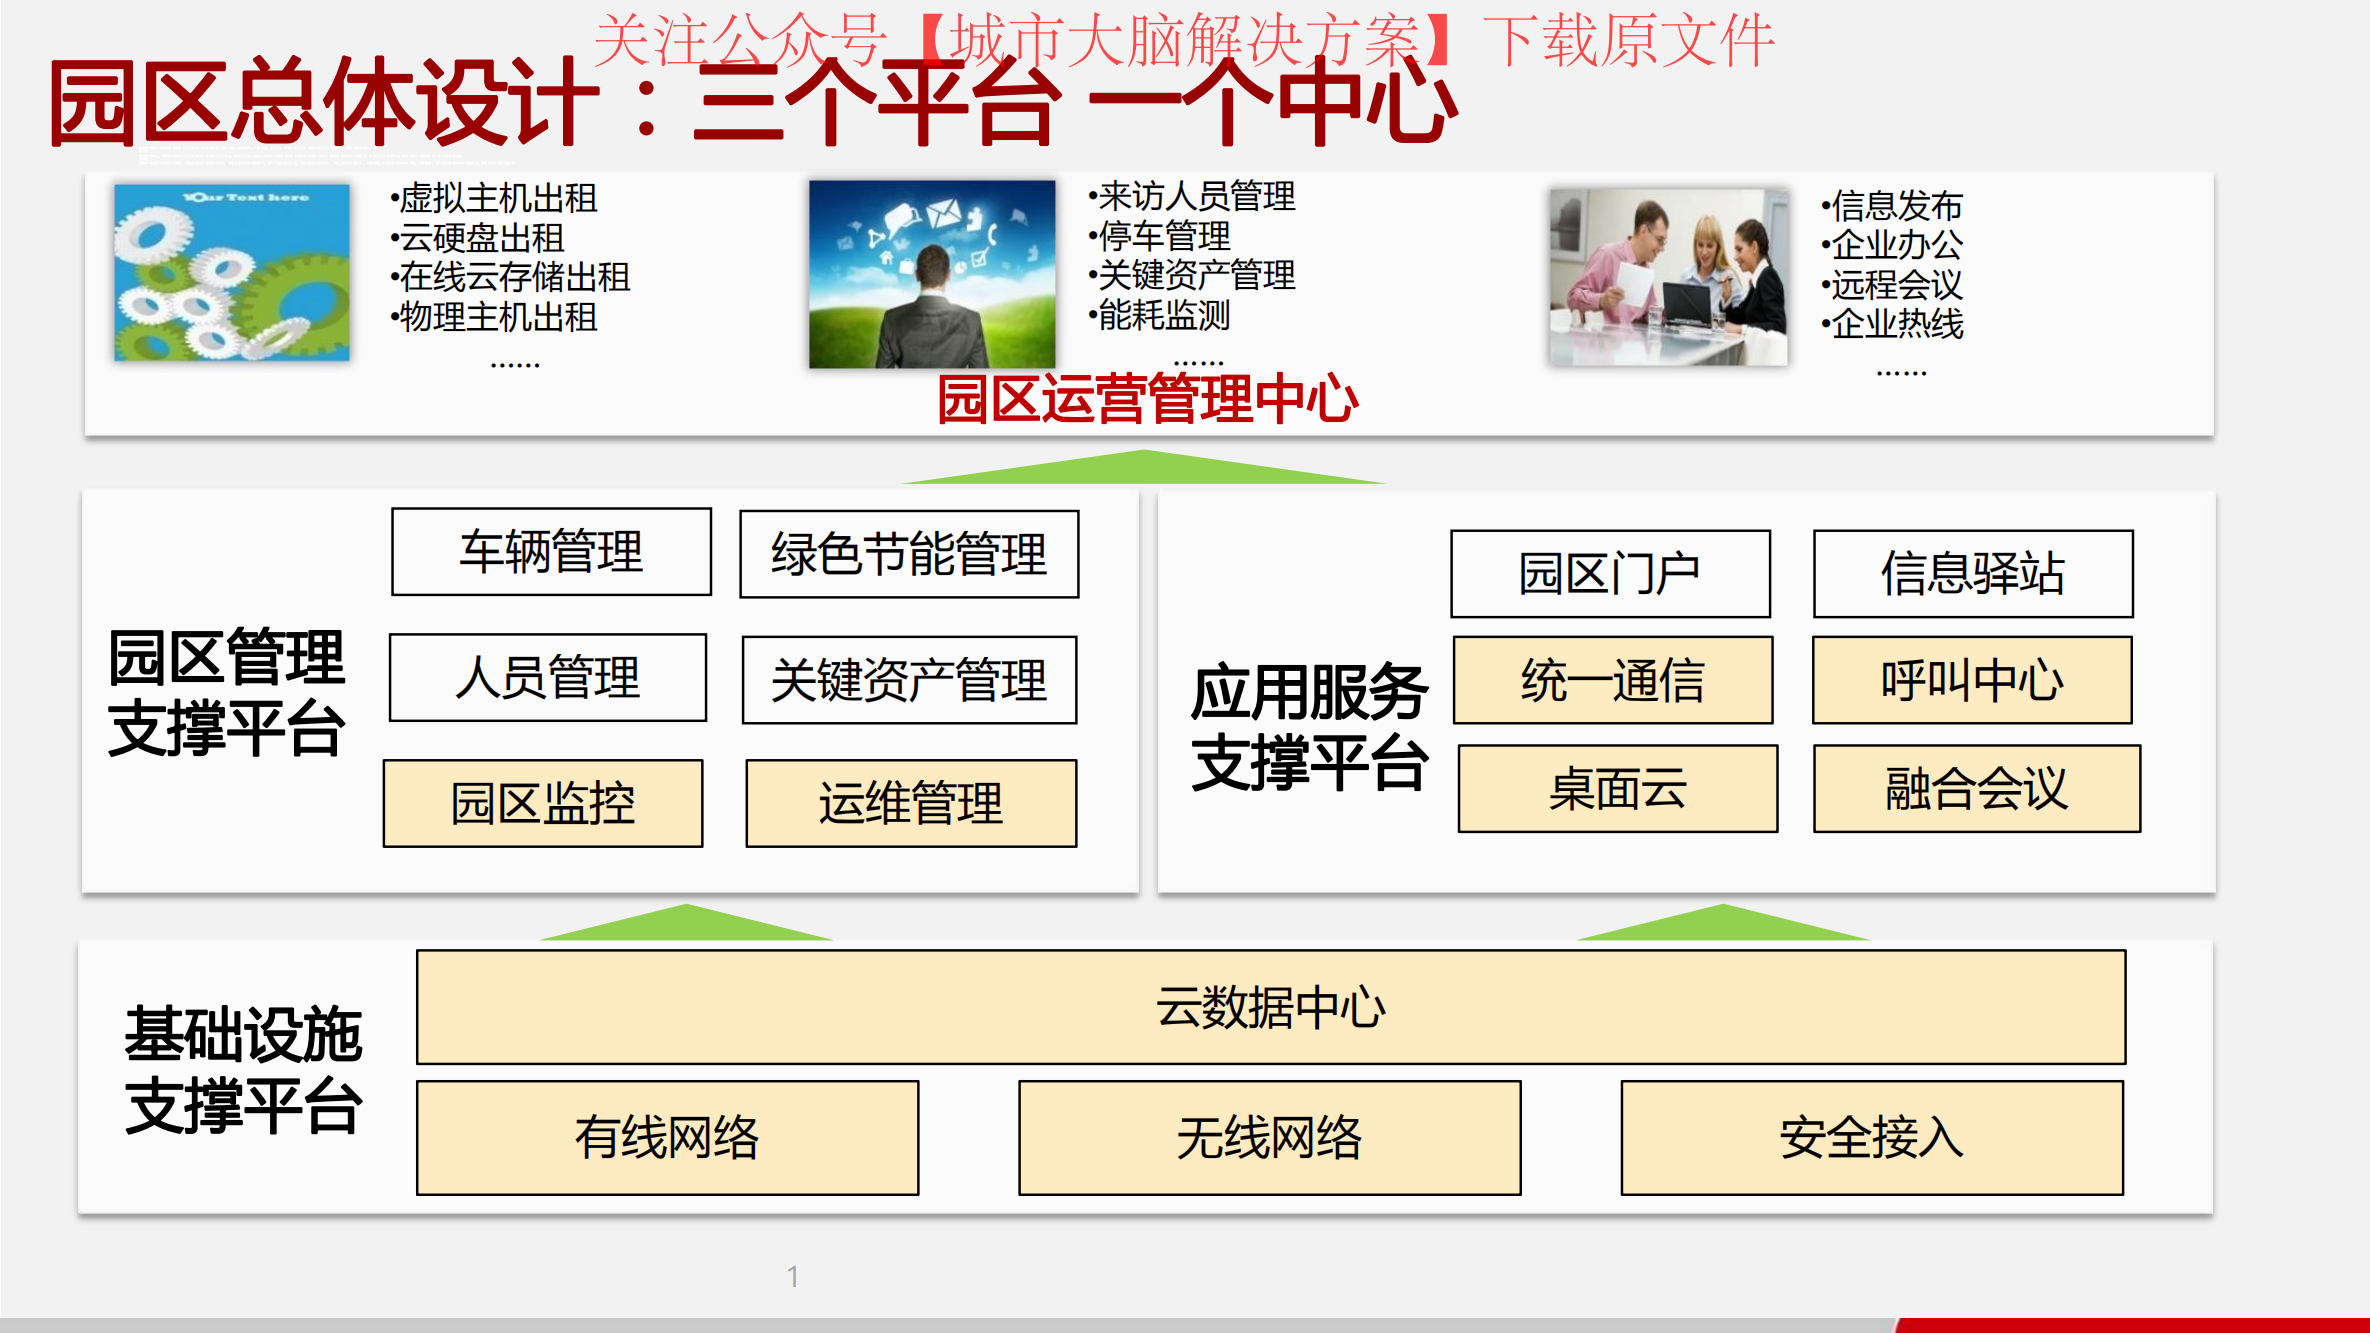This screenshot has height=1333, width=2370.
Task: Select the 无线网络 box
Action: [x=1270, y=1138]
